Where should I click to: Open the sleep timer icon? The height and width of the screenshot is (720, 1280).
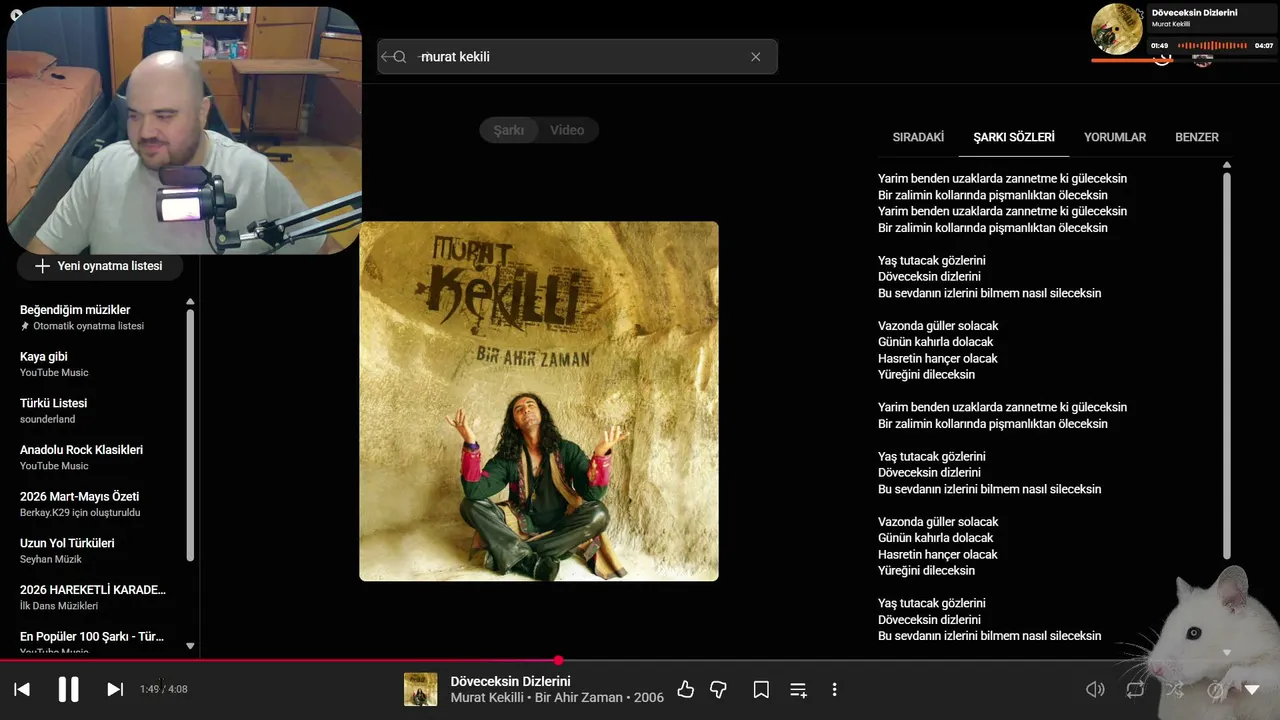tap(1215, 689)
